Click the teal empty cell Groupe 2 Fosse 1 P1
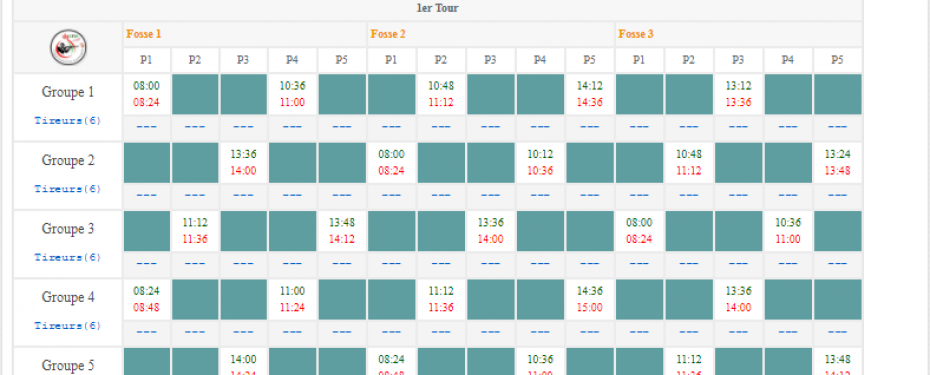 pyautogui.click(x=146, y=163)
